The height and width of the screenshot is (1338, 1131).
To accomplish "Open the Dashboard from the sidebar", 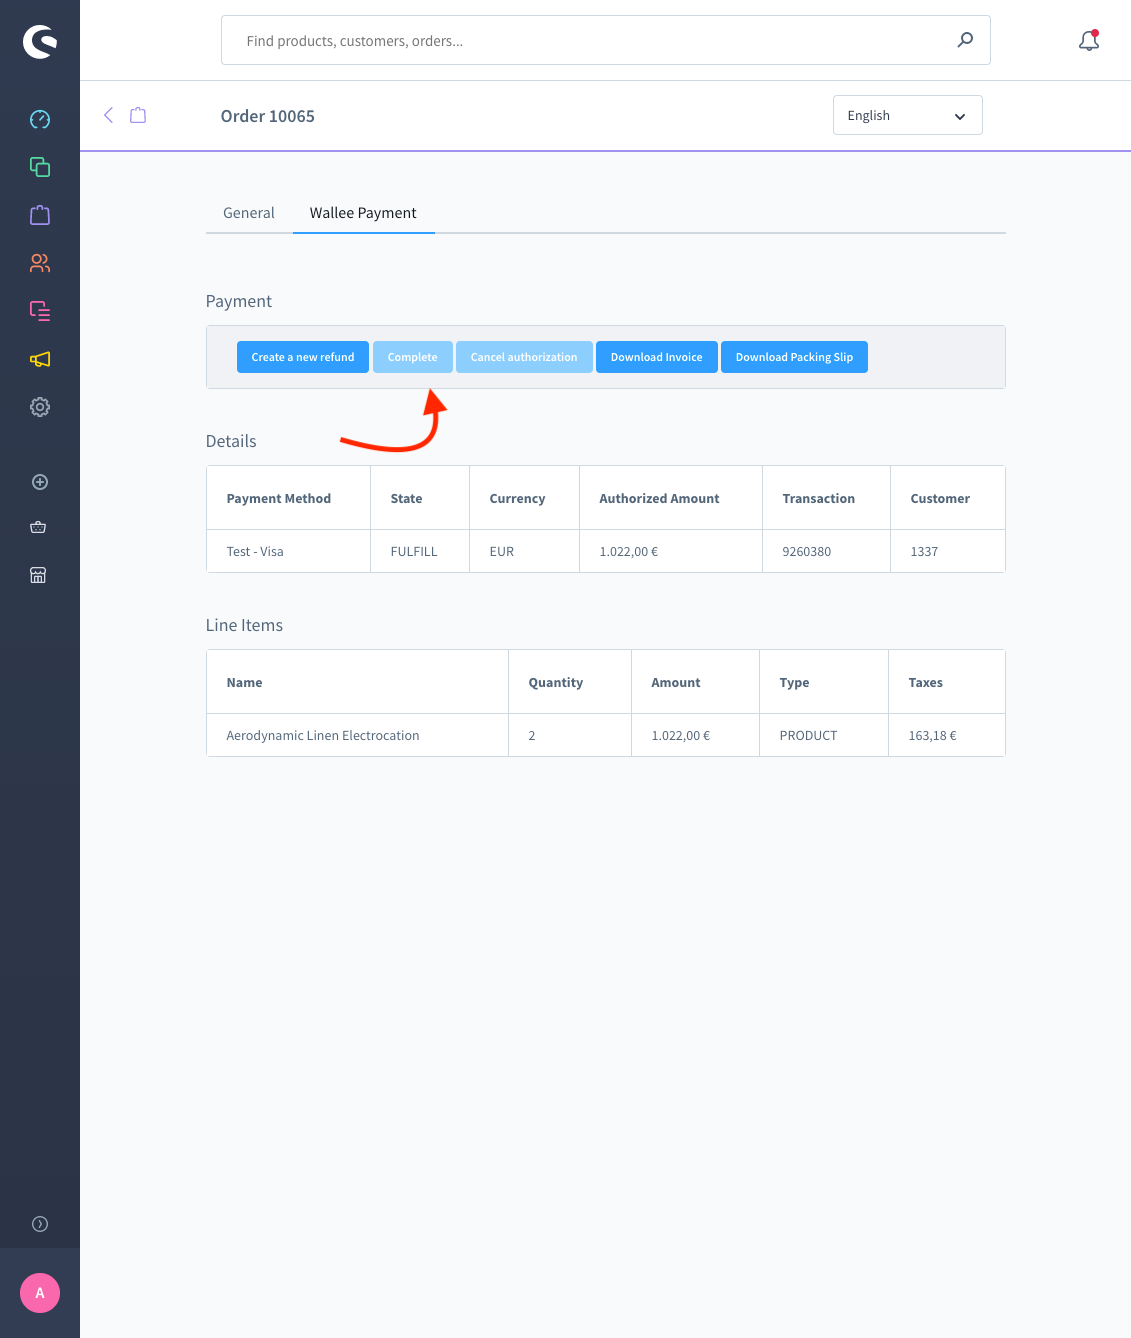I will point(40,119).
